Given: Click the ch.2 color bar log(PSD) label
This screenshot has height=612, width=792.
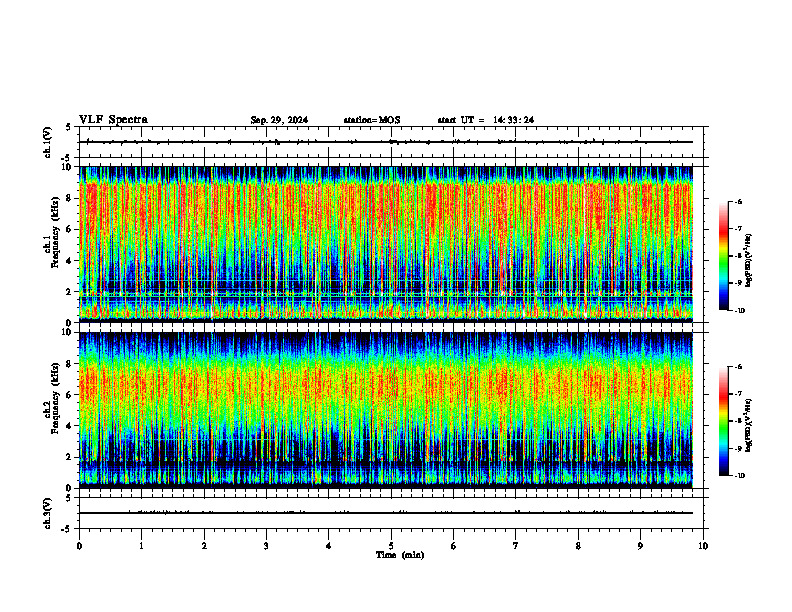Looking at the screenshot, I should 749,425.
